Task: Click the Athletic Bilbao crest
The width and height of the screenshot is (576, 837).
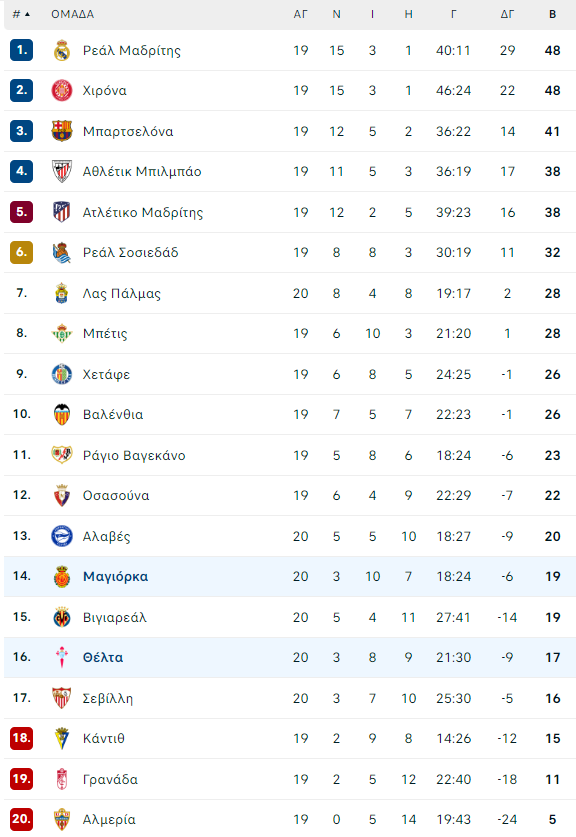Action: tap(61, 171)
